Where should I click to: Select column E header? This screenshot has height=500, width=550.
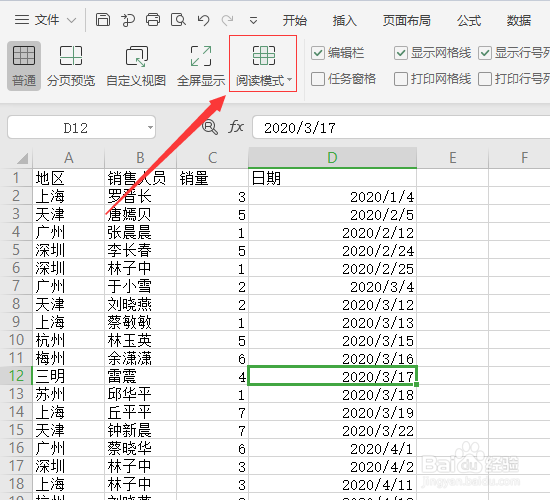coord(452,158)
